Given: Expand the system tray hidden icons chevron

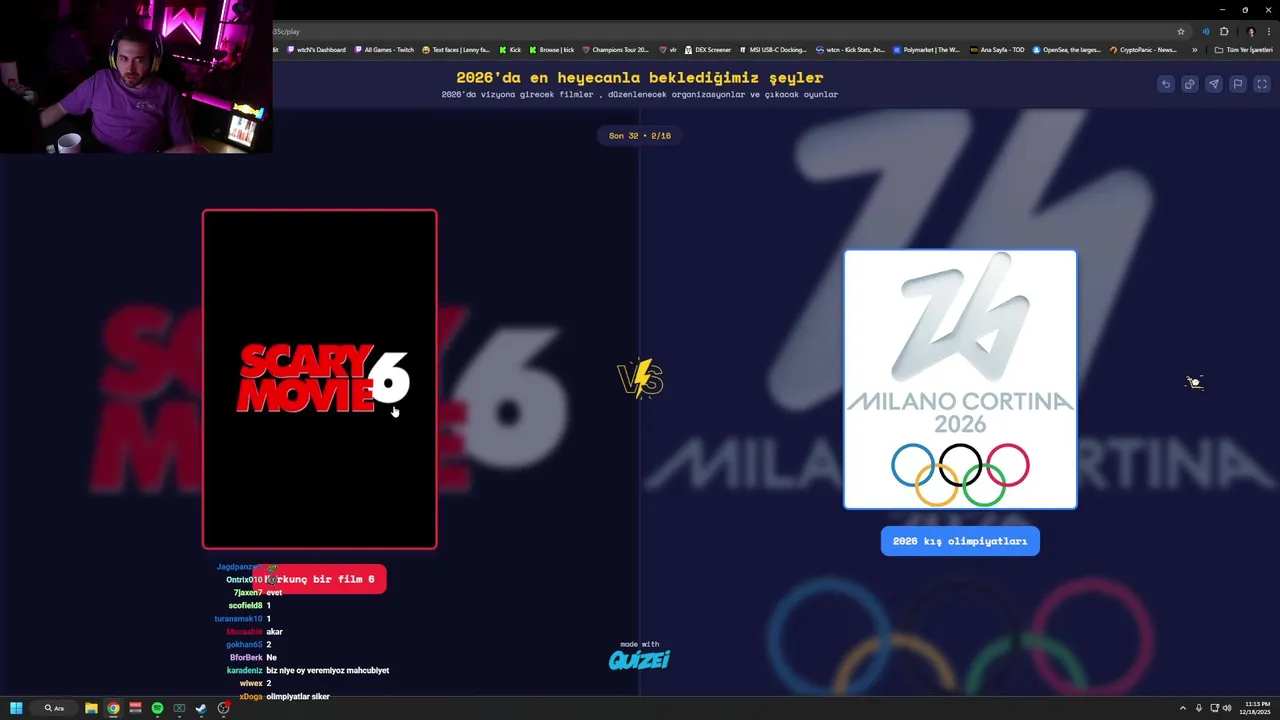Looking at the screenshot, I should (1182, 708).
